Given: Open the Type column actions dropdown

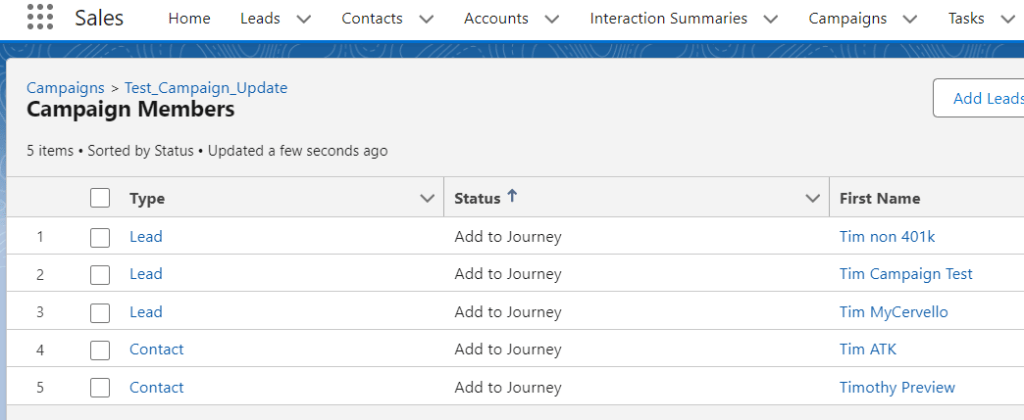Looking at the screenshot, I should (427, 199).
